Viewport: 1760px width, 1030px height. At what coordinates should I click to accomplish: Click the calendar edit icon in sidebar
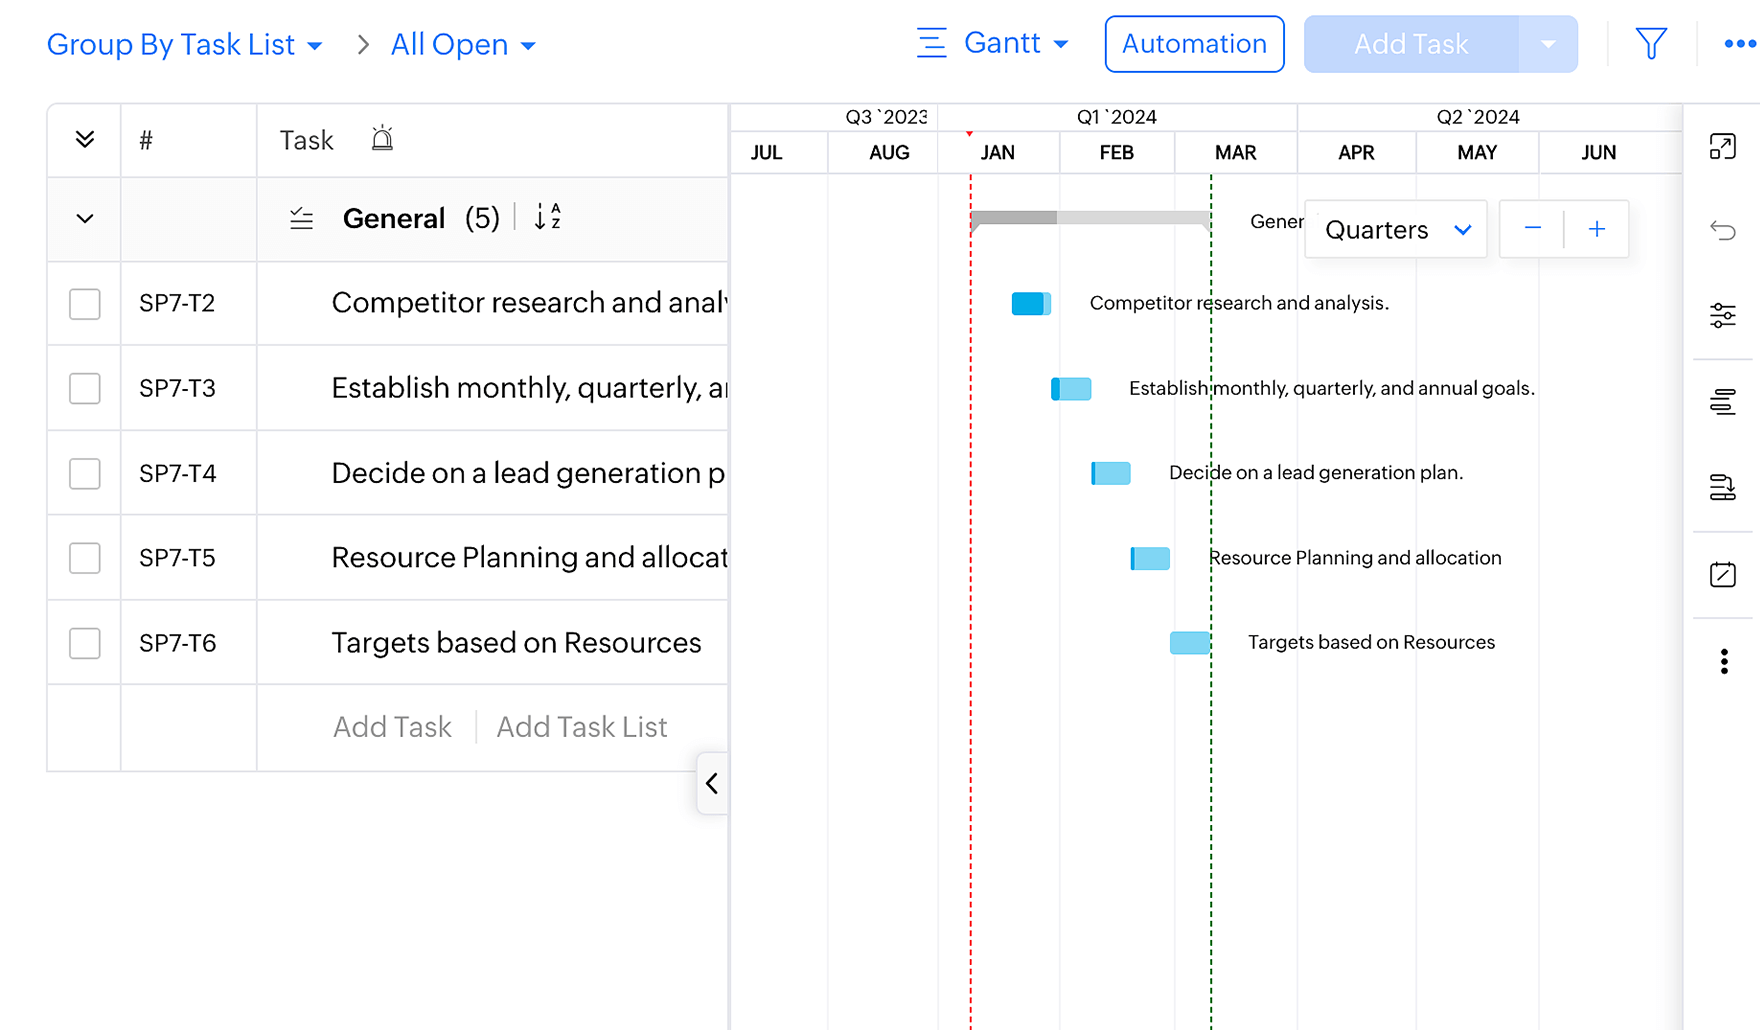click(1722, 575)
